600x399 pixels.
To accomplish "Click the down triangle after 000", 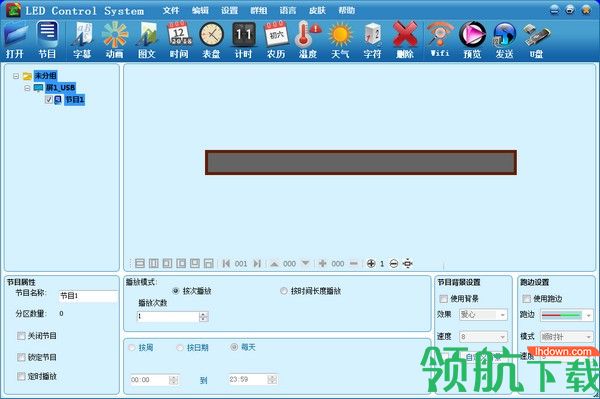I will point(305,263).
